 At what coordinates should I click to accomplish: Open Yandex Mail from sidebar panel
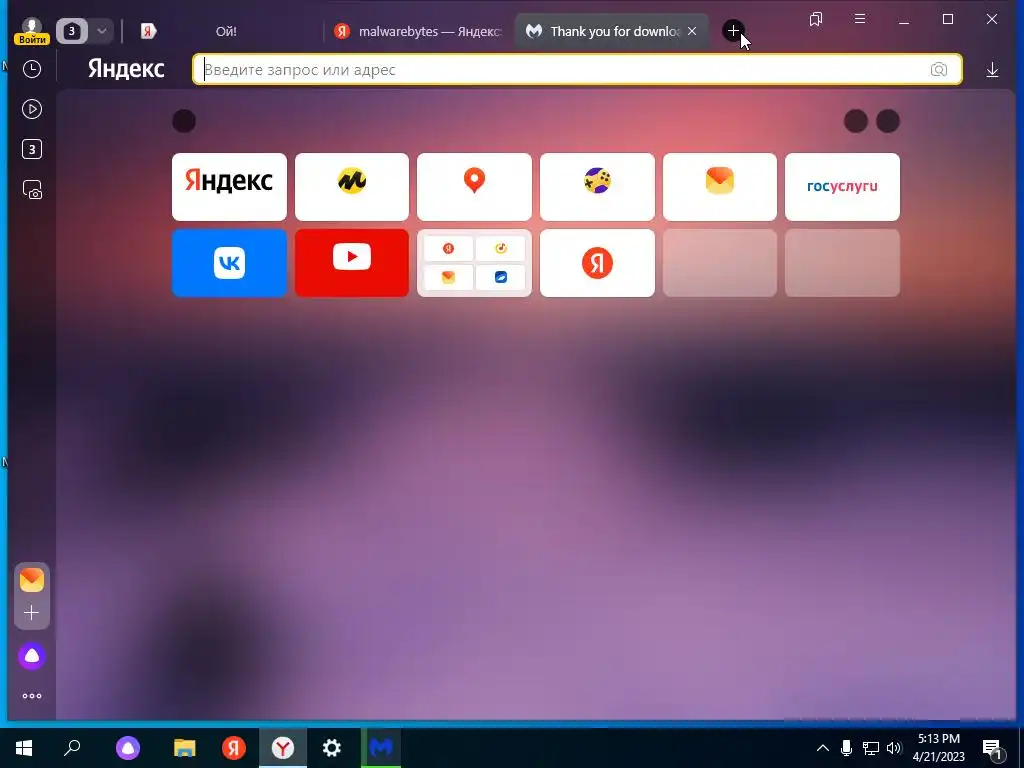31,580
